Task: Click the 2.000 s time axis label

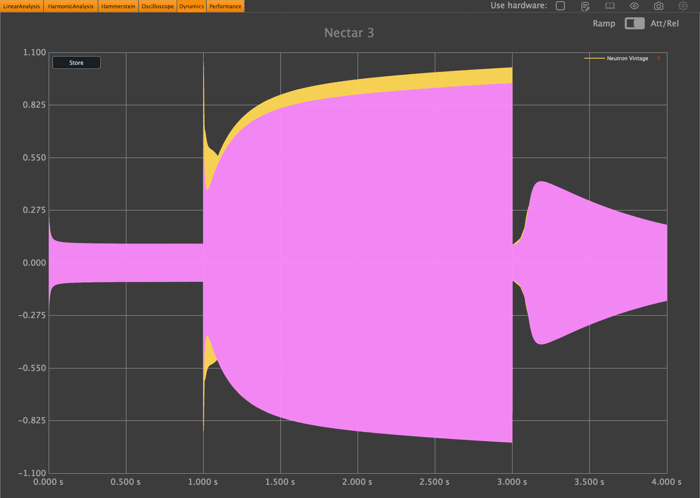Action: (x=357, y=482)
